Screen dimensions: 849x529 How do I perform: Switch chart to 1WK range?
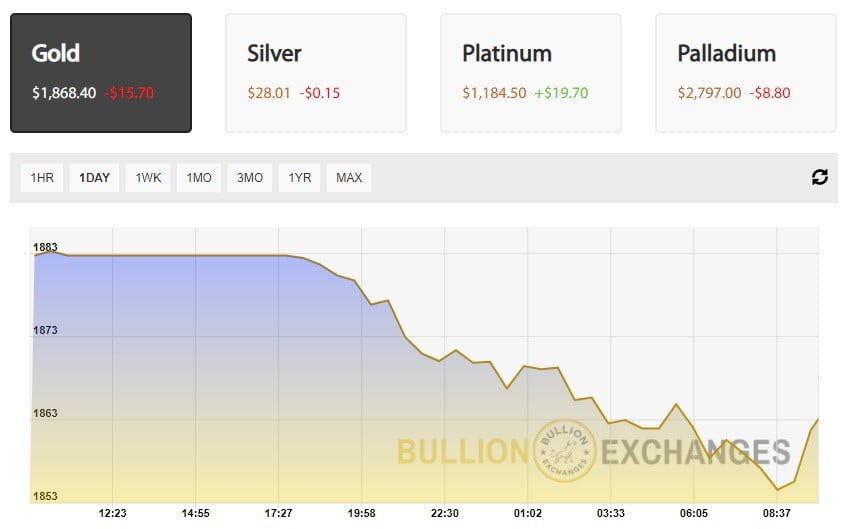pos(148,178)
